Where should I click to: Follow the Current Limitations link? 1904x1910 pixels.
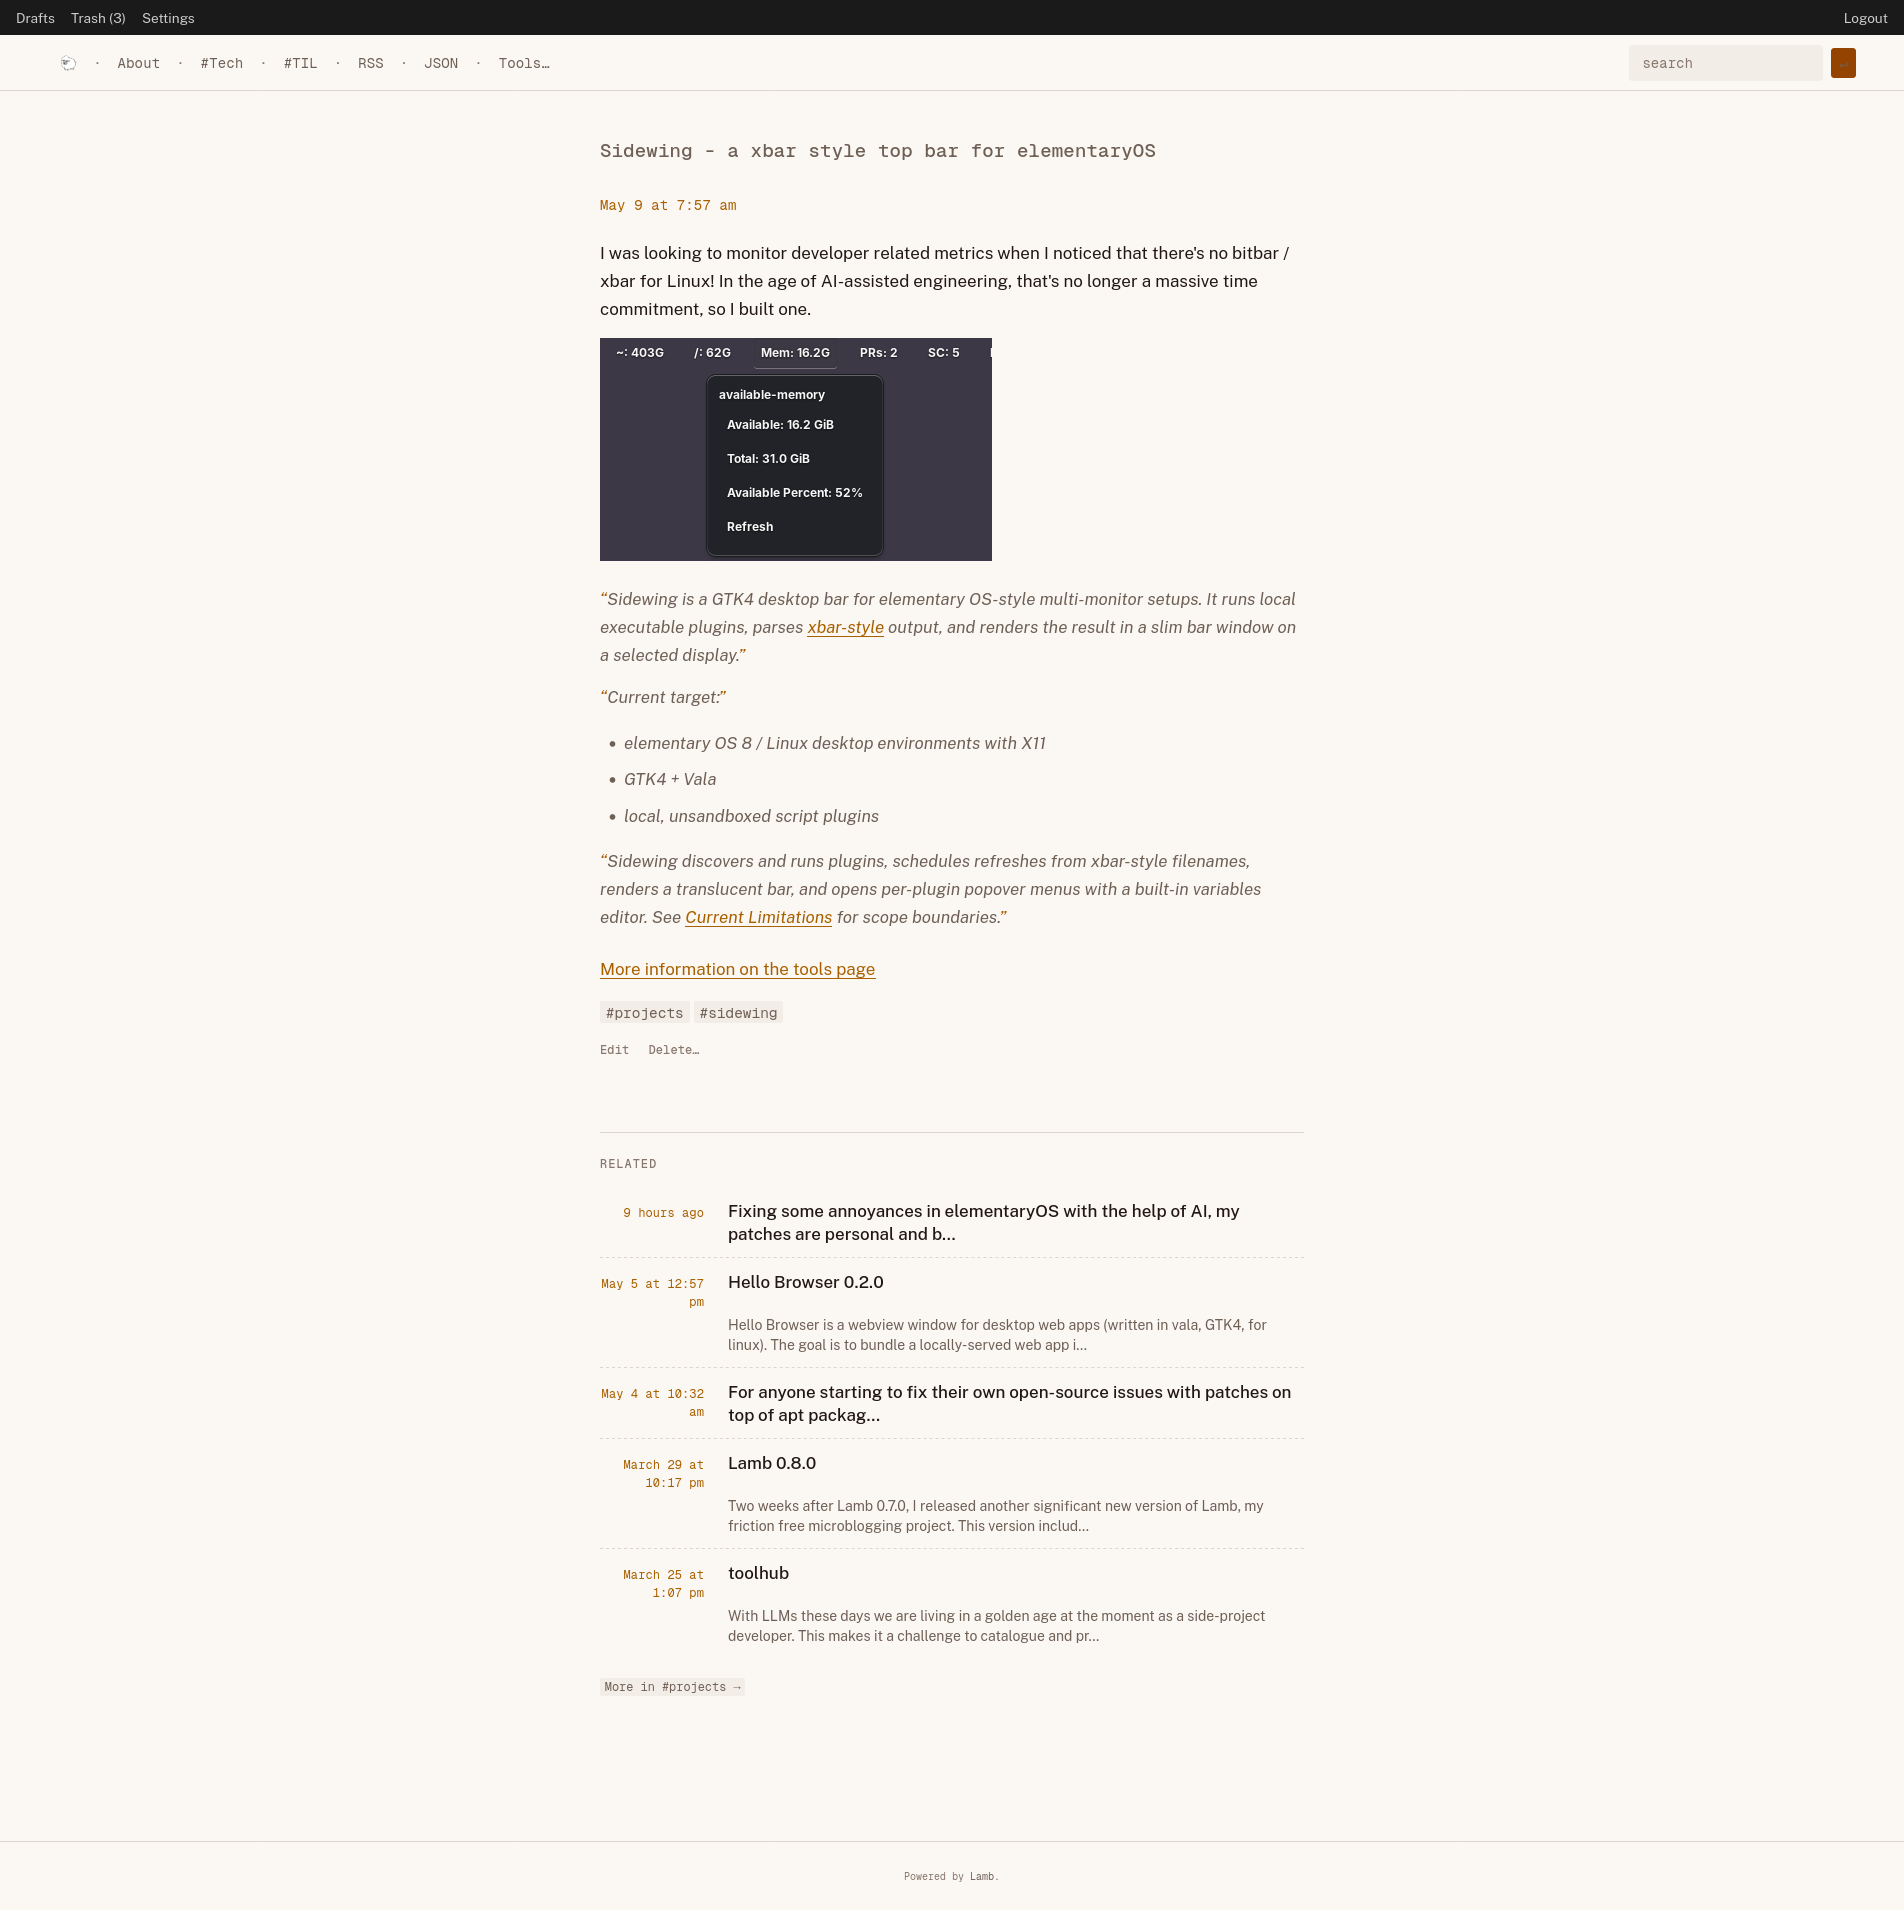pos(758,917)
